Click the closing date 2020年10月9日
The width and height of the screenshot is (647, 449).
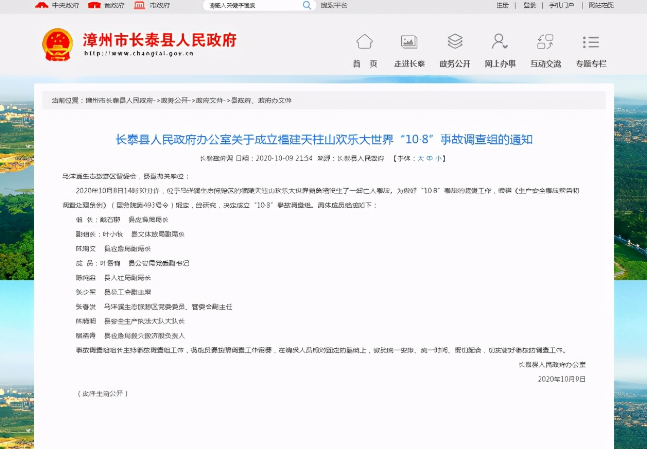click(562, 379)
